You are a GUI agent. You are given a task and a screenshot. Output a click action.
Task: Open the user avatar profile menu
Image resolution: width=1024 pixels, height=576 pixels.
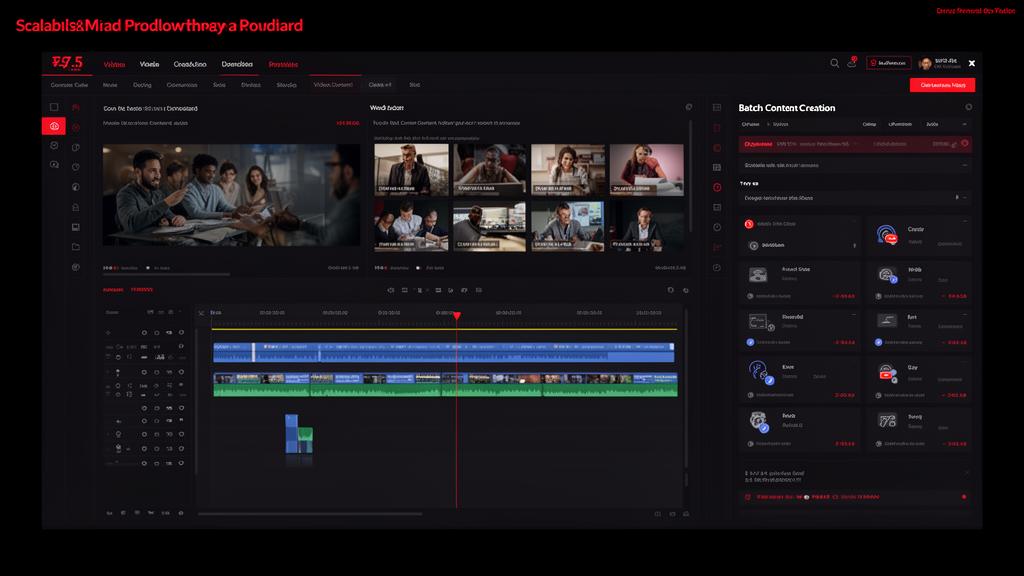coord(925,63)
